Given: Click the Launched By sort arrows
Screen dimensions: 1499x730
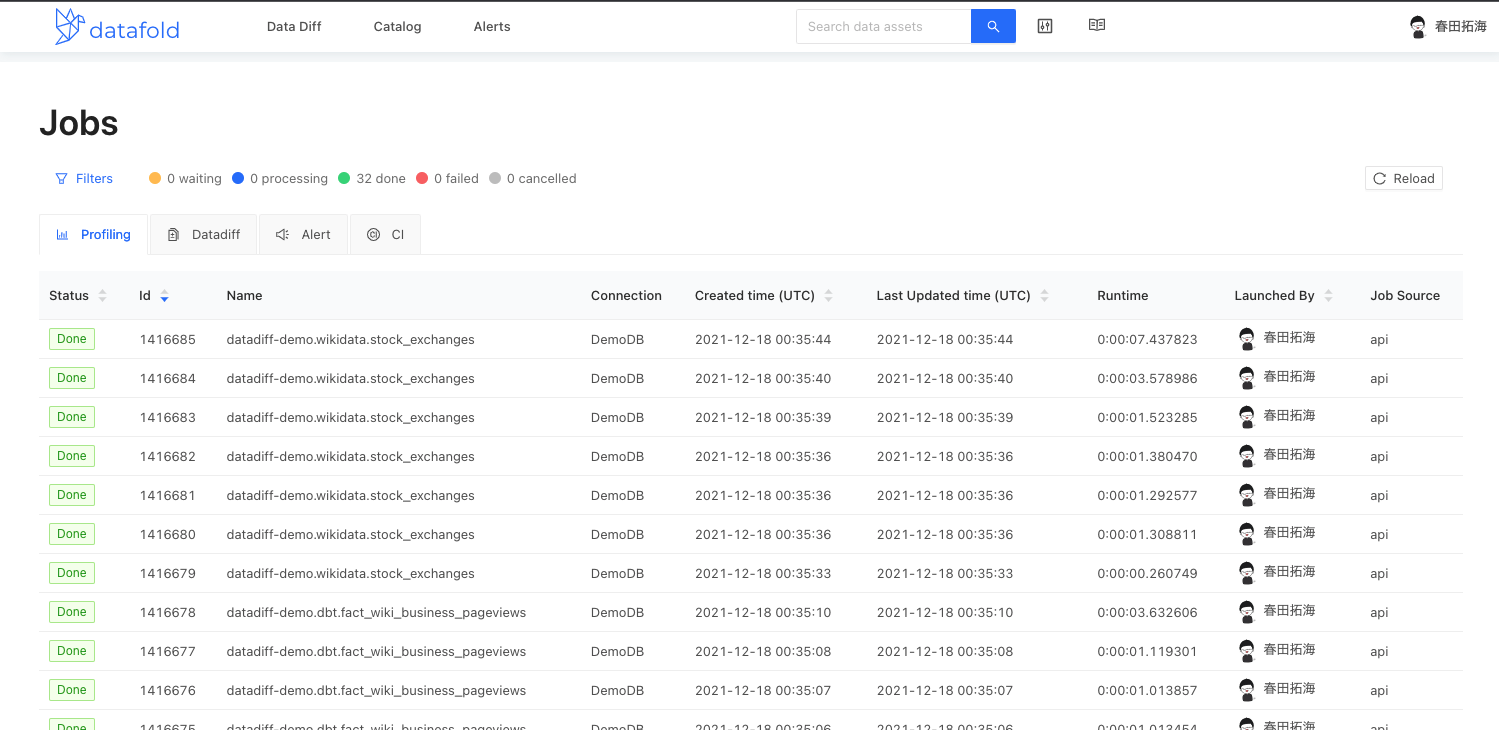Looking at the screenshot, I should 1328,296.
